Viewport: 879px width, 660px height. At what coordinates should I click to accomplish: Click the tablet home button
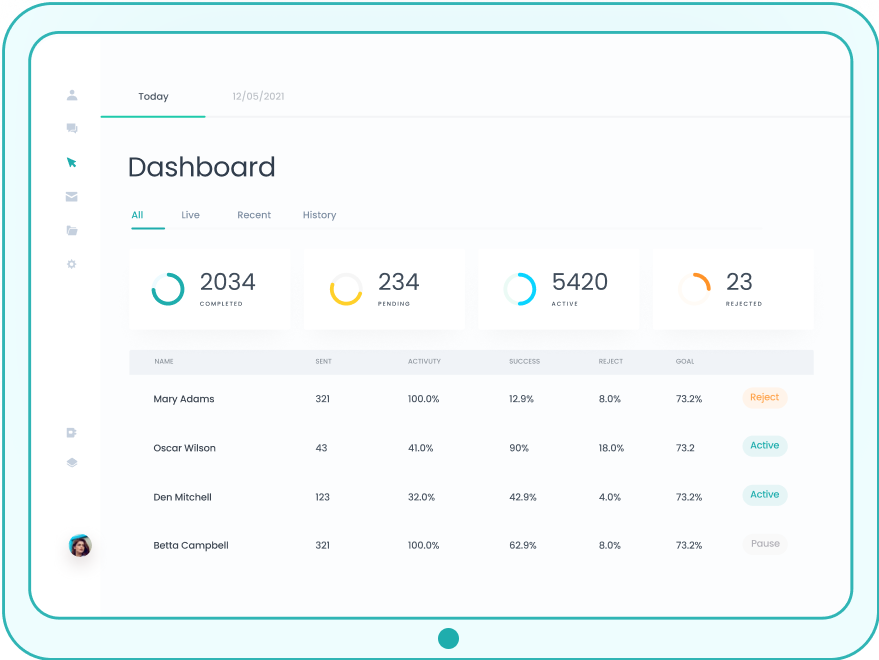point(448,638)
